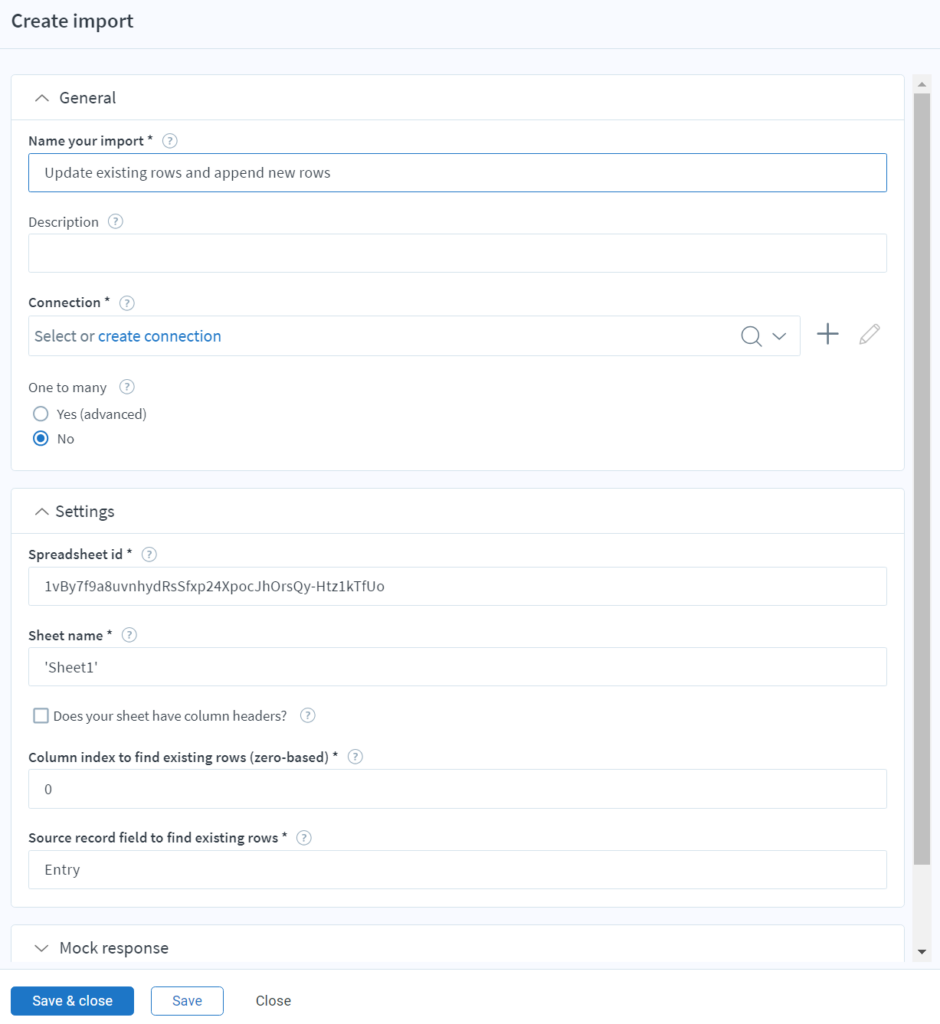
Task: Open help icon for Sheet name
Action: coord(129,635)
